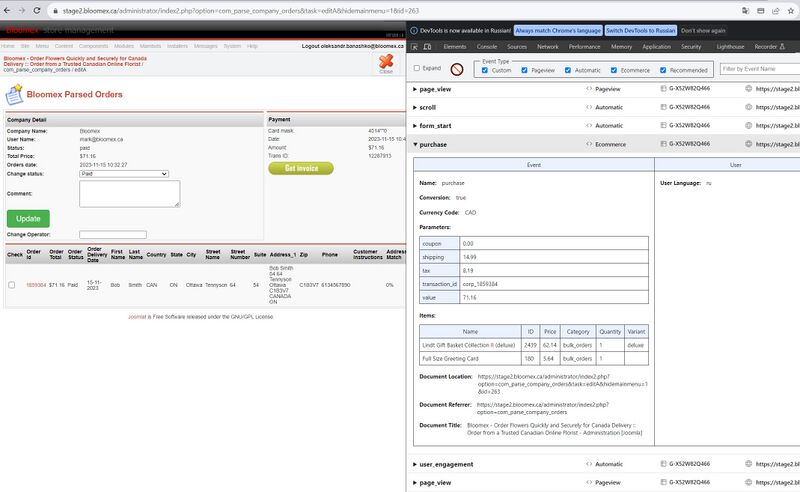Activate the DevTools inspect element icon

[414, 46]
